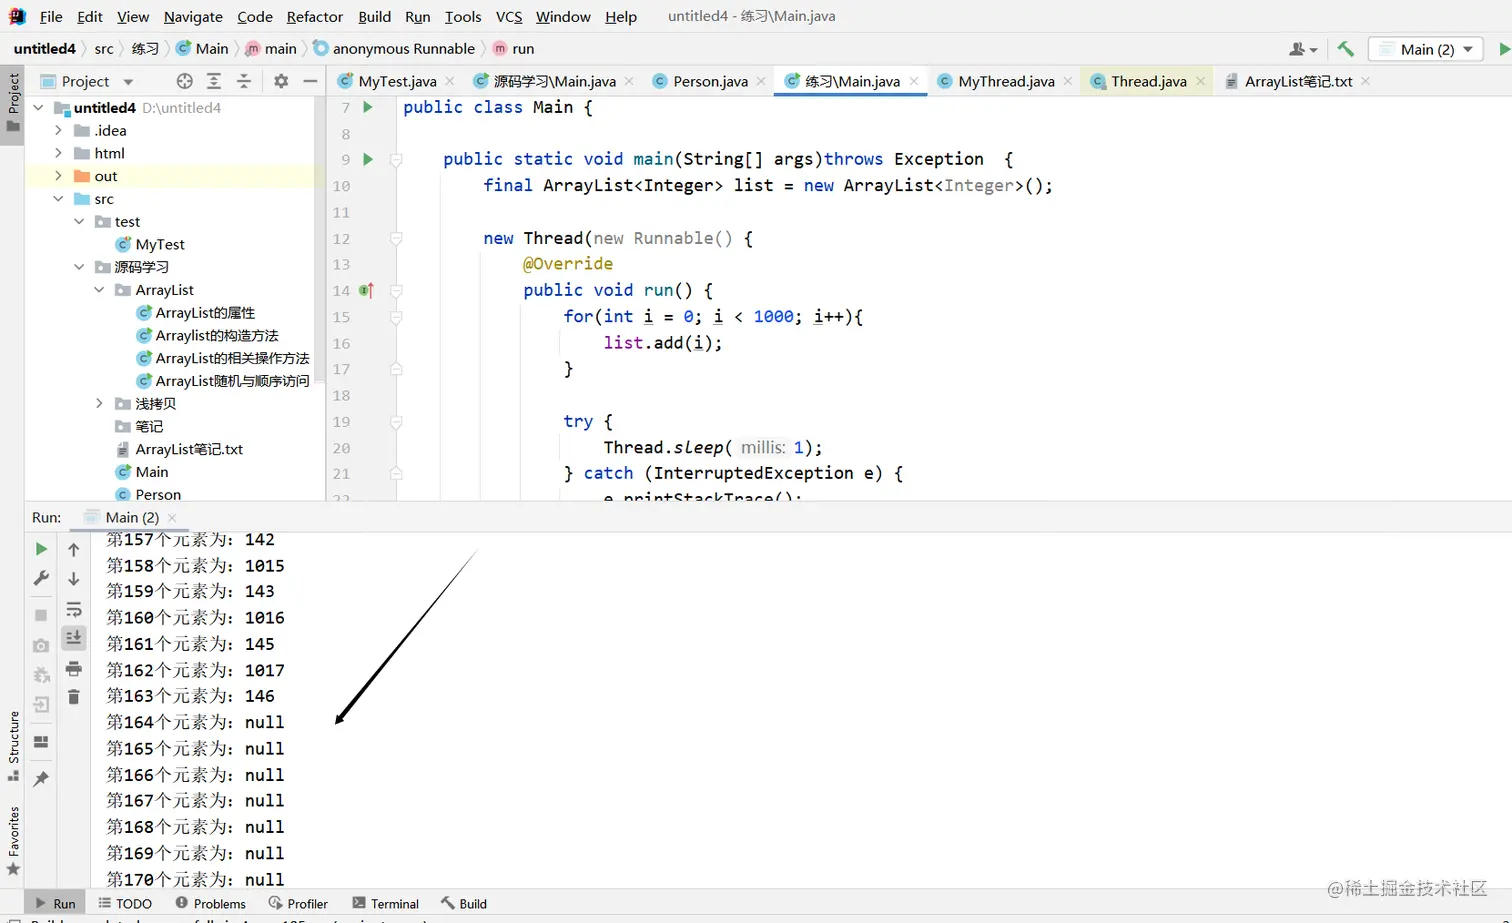Expand the 浅拷贝 folder
Viewport: 1512px width, 923px height.
(x=99, y=403)
